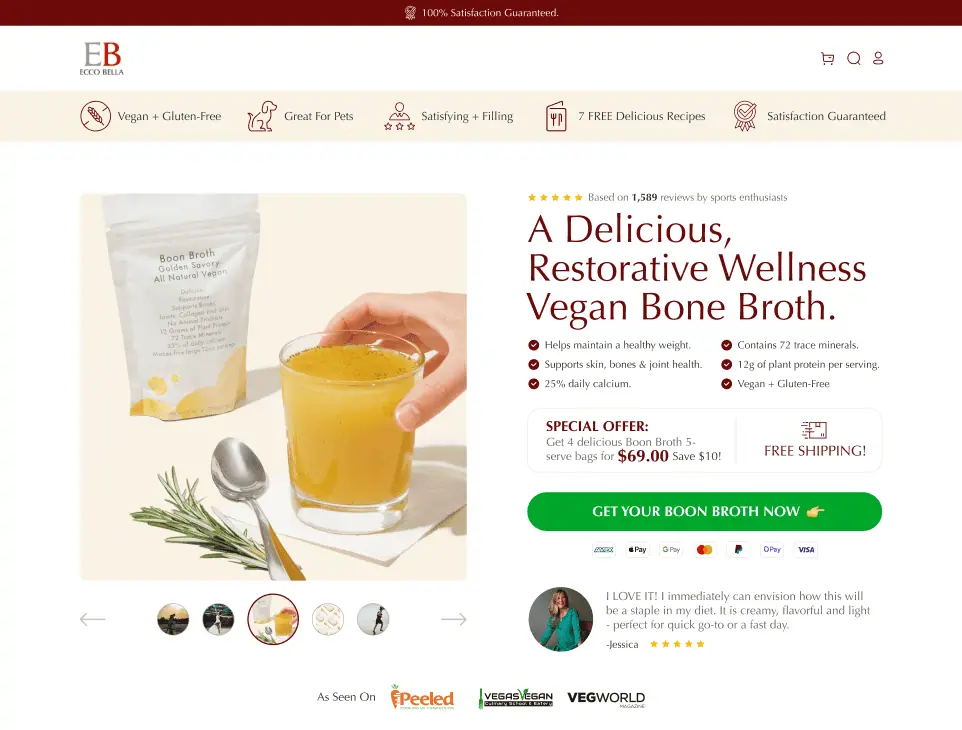This screenshot has height=730, width=962.
Task: Click GET YOUR BOON BROTH NOW button
Action: point(704,512)
